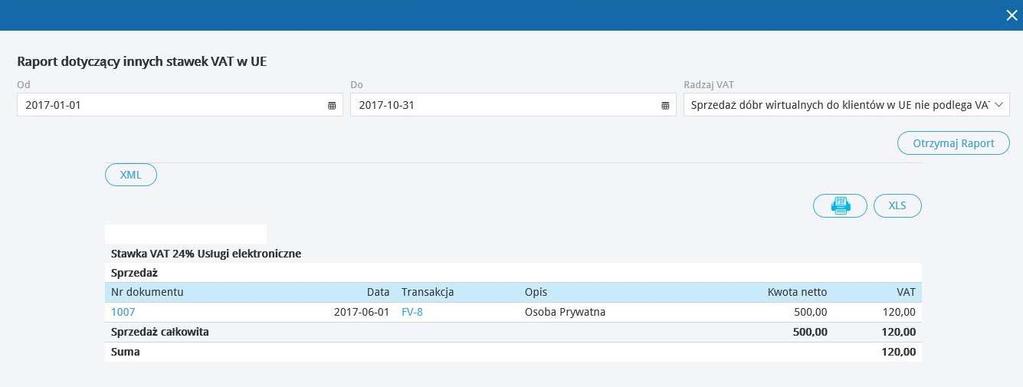Image resolution: width=1023 pixels, height=387 pixels.
Task: Click the Suma row label
Action: coord(125,352)
